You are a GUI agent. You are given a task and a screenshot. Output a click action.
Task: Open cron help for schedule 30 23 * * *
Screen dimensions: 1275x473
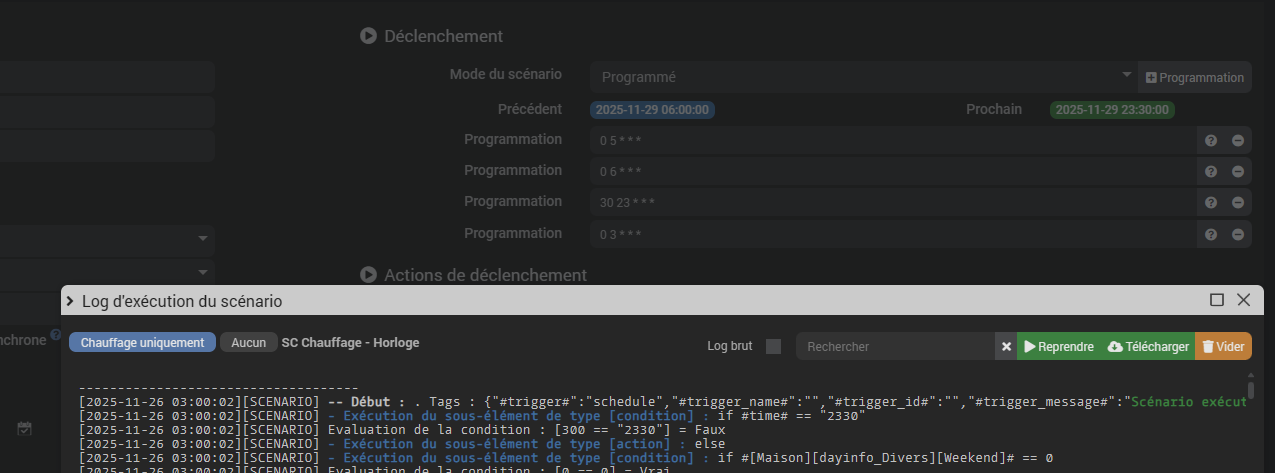point(1210,203)
